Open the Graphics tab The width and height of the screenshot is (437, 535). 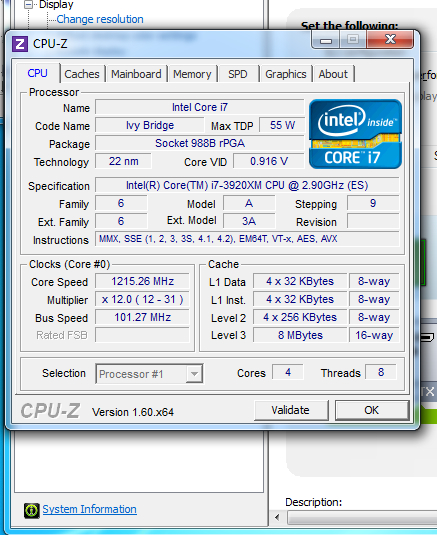coord(286,74)
